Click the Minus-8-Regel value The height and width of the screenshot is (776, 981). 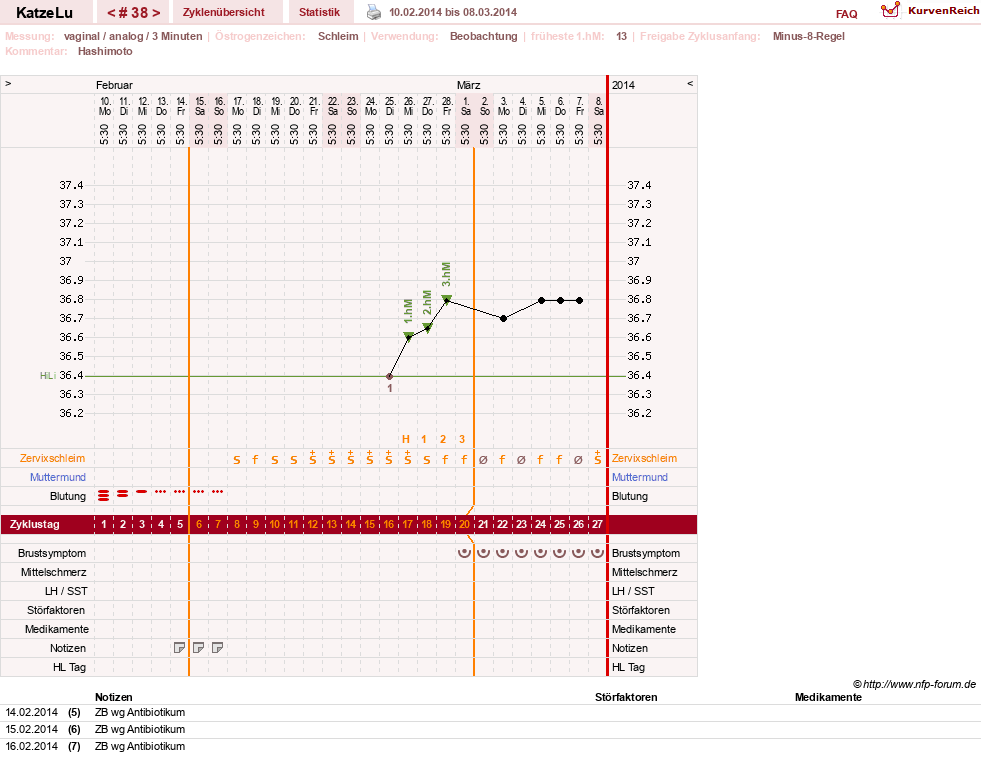[808, 36]
